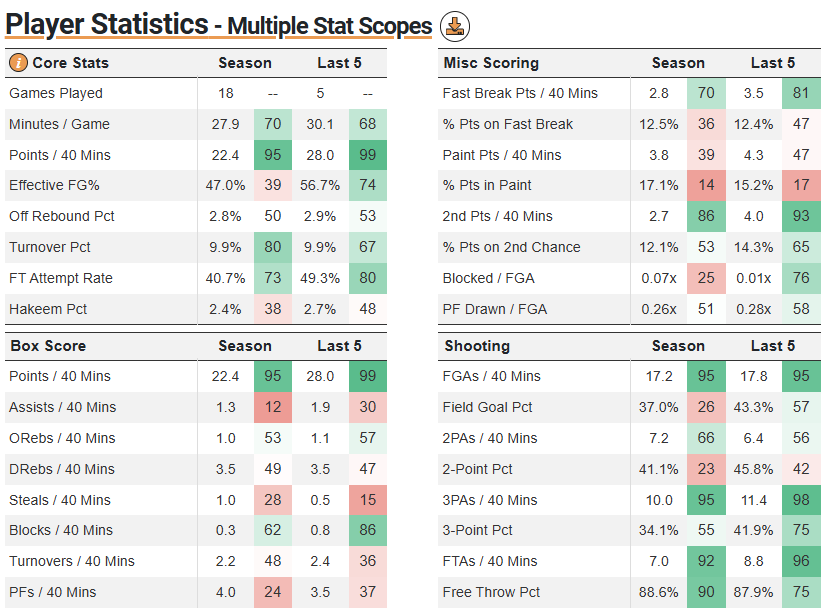Click the Shooting section heading

(x=476, y=346)
